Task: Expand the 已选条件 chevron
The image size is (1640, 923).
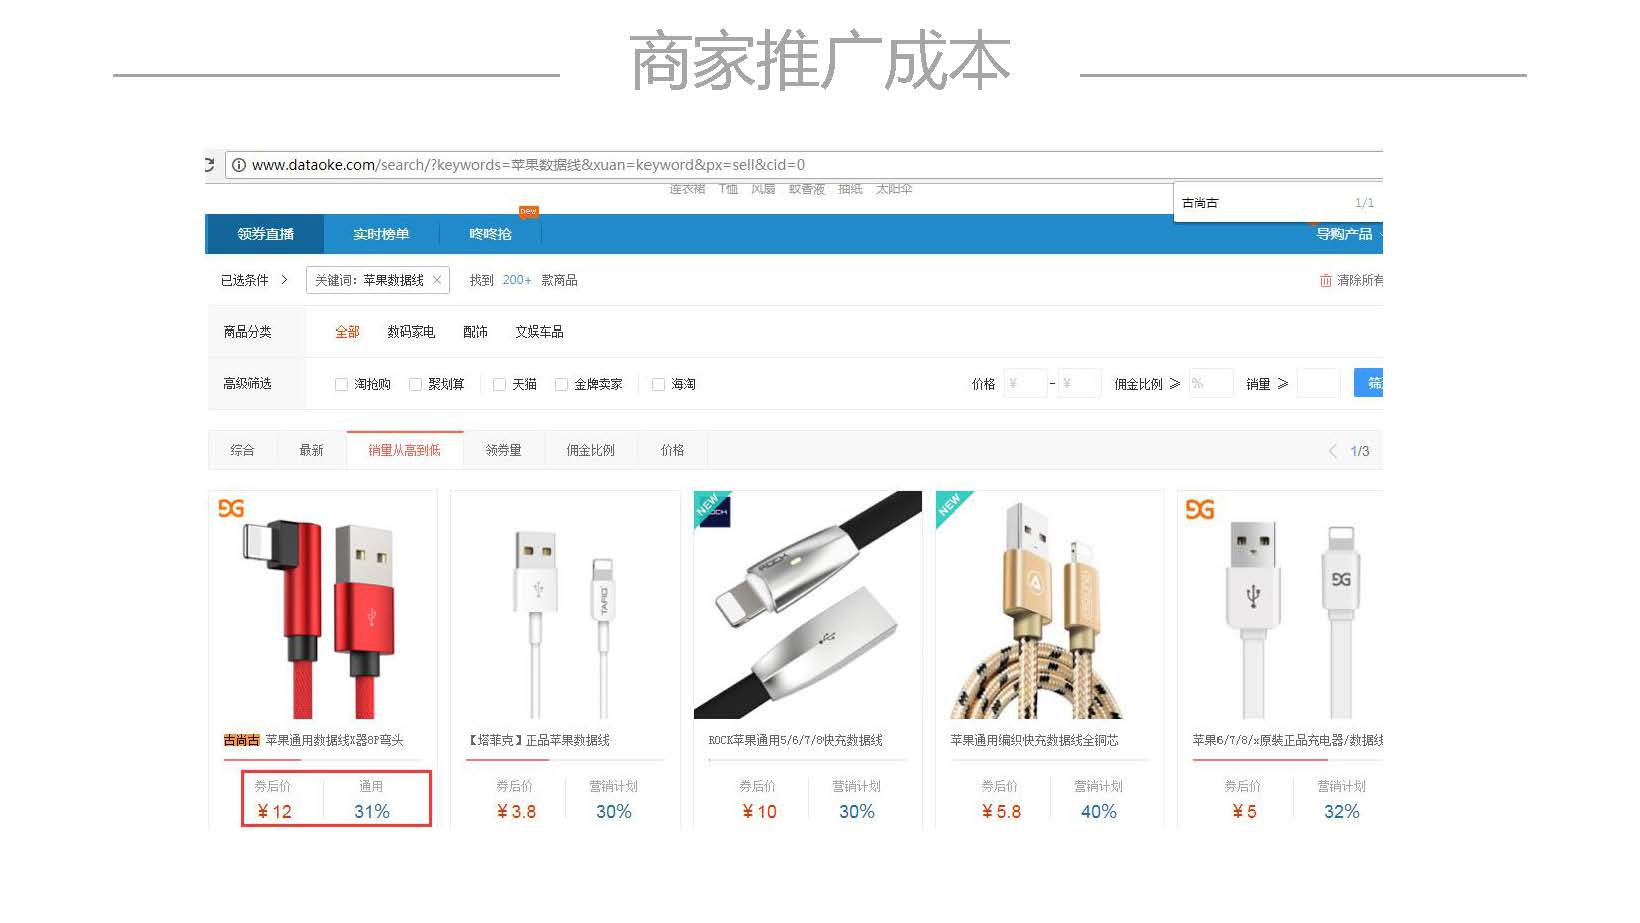Action: pos(284,280)
